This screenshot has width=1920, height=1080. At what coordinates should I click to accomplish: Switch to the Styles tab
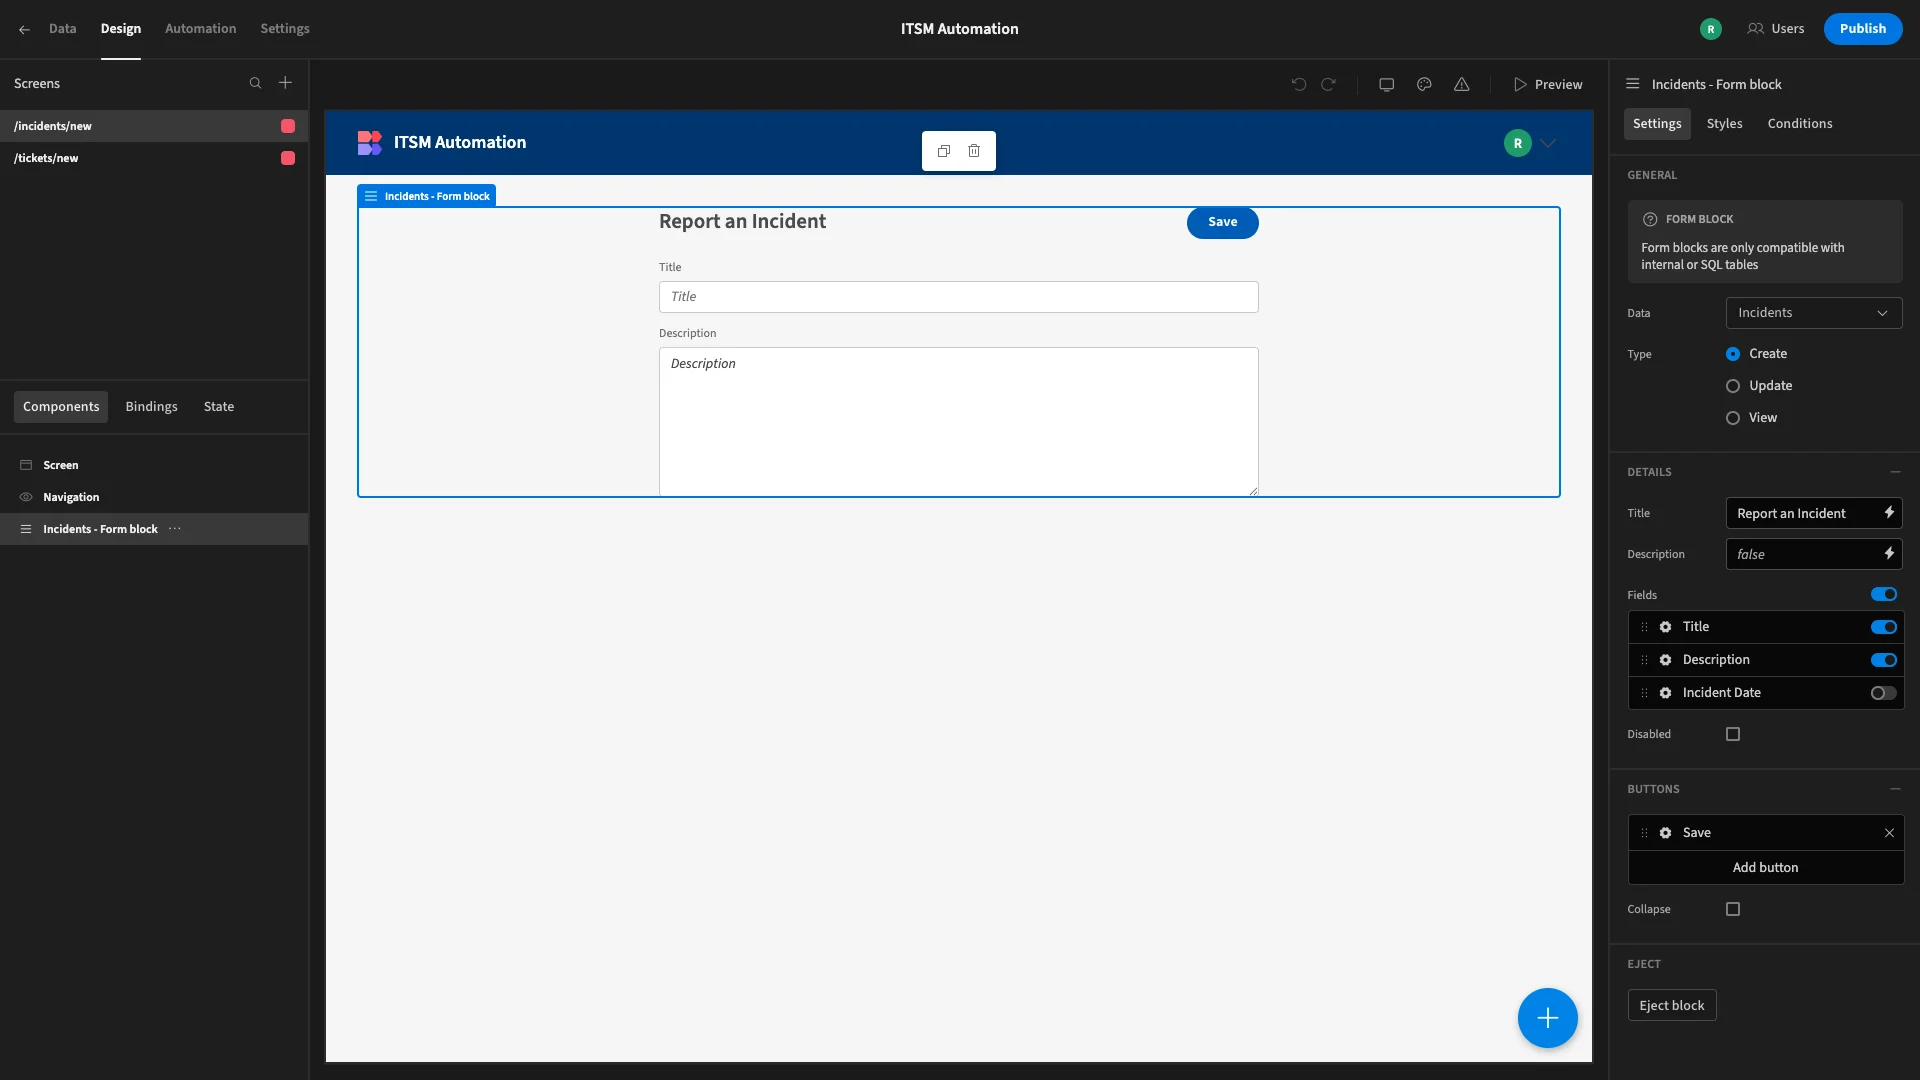[1724, 124]
